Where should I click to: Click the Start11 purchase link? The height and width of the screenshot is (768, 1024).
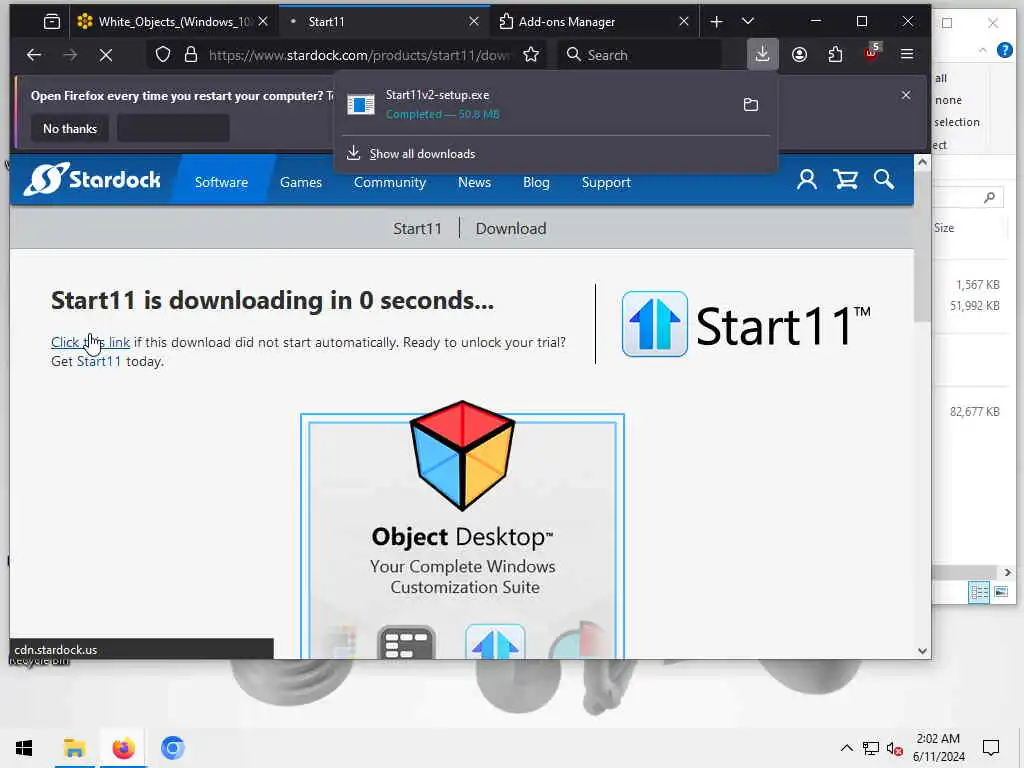pos(99,361)
